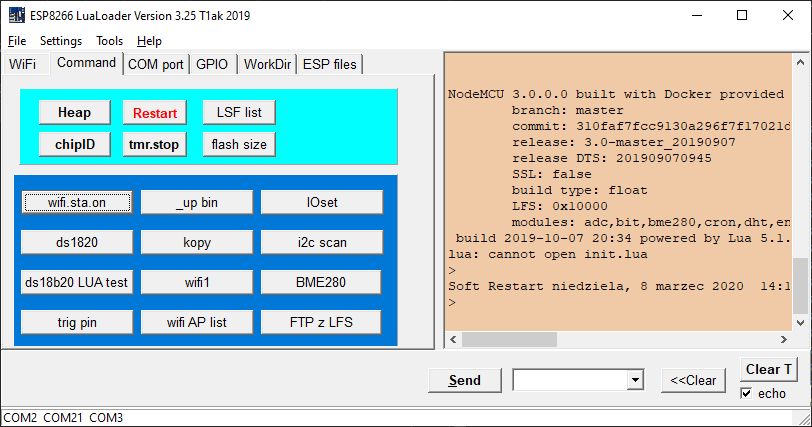The height and width of the screenshot is (427, 812).
Task: Click the Clear T button
Action: pos(768,369)
